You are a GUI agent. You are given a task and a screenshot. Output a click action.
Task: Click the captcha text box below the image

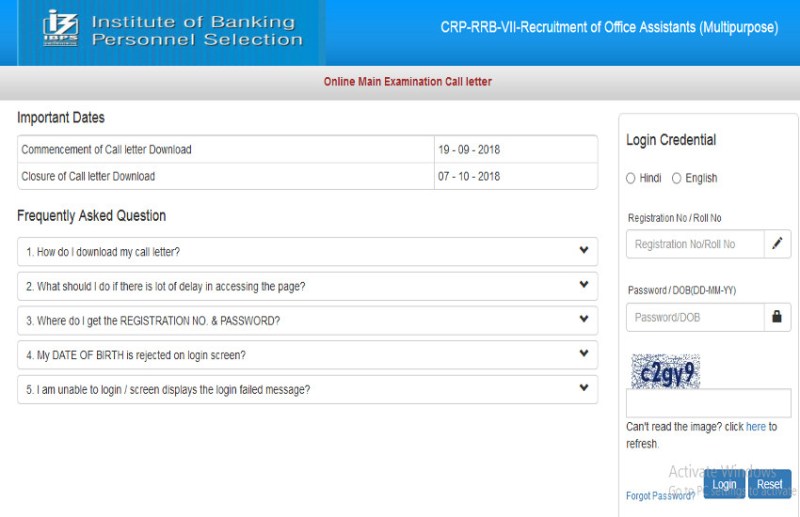click(708, 403)
